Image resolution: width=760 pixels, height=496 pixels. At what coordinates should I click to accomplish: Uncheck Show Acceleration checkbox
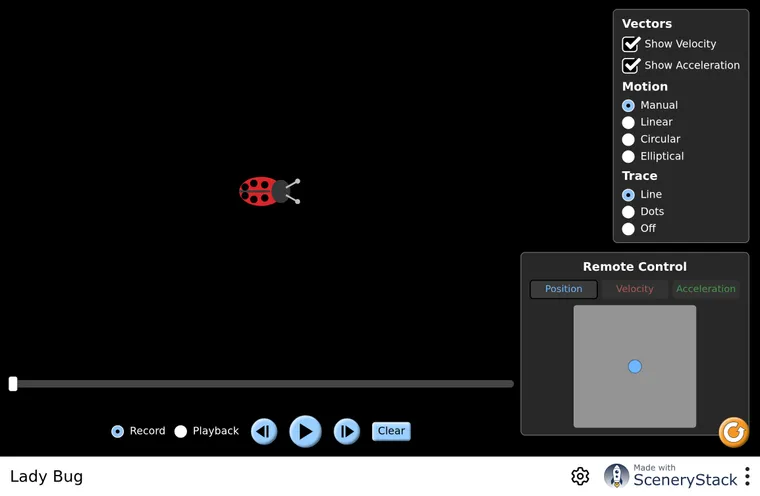click(631, 65)
